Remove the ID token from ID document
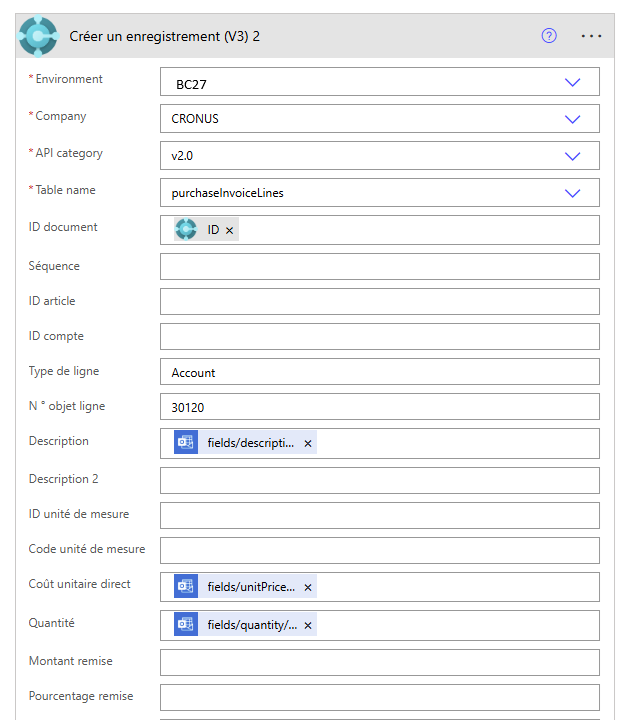Image resolution: width=625 pixels, height=720 pixels. [230, 231]
